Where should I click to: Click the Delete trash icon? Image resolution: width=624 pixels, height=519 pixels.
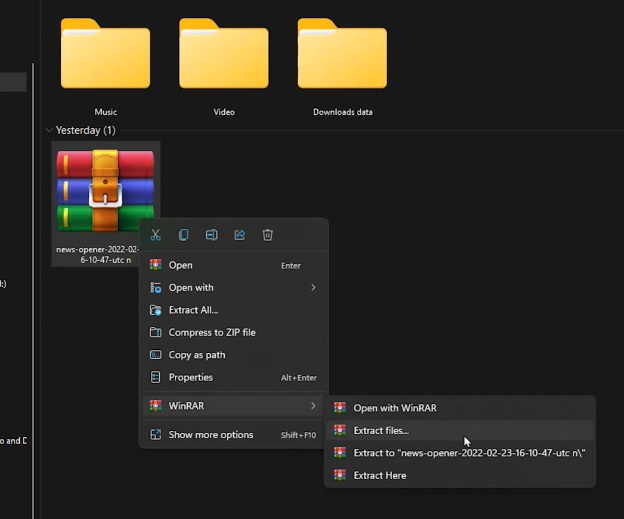(x=267, y=235)
